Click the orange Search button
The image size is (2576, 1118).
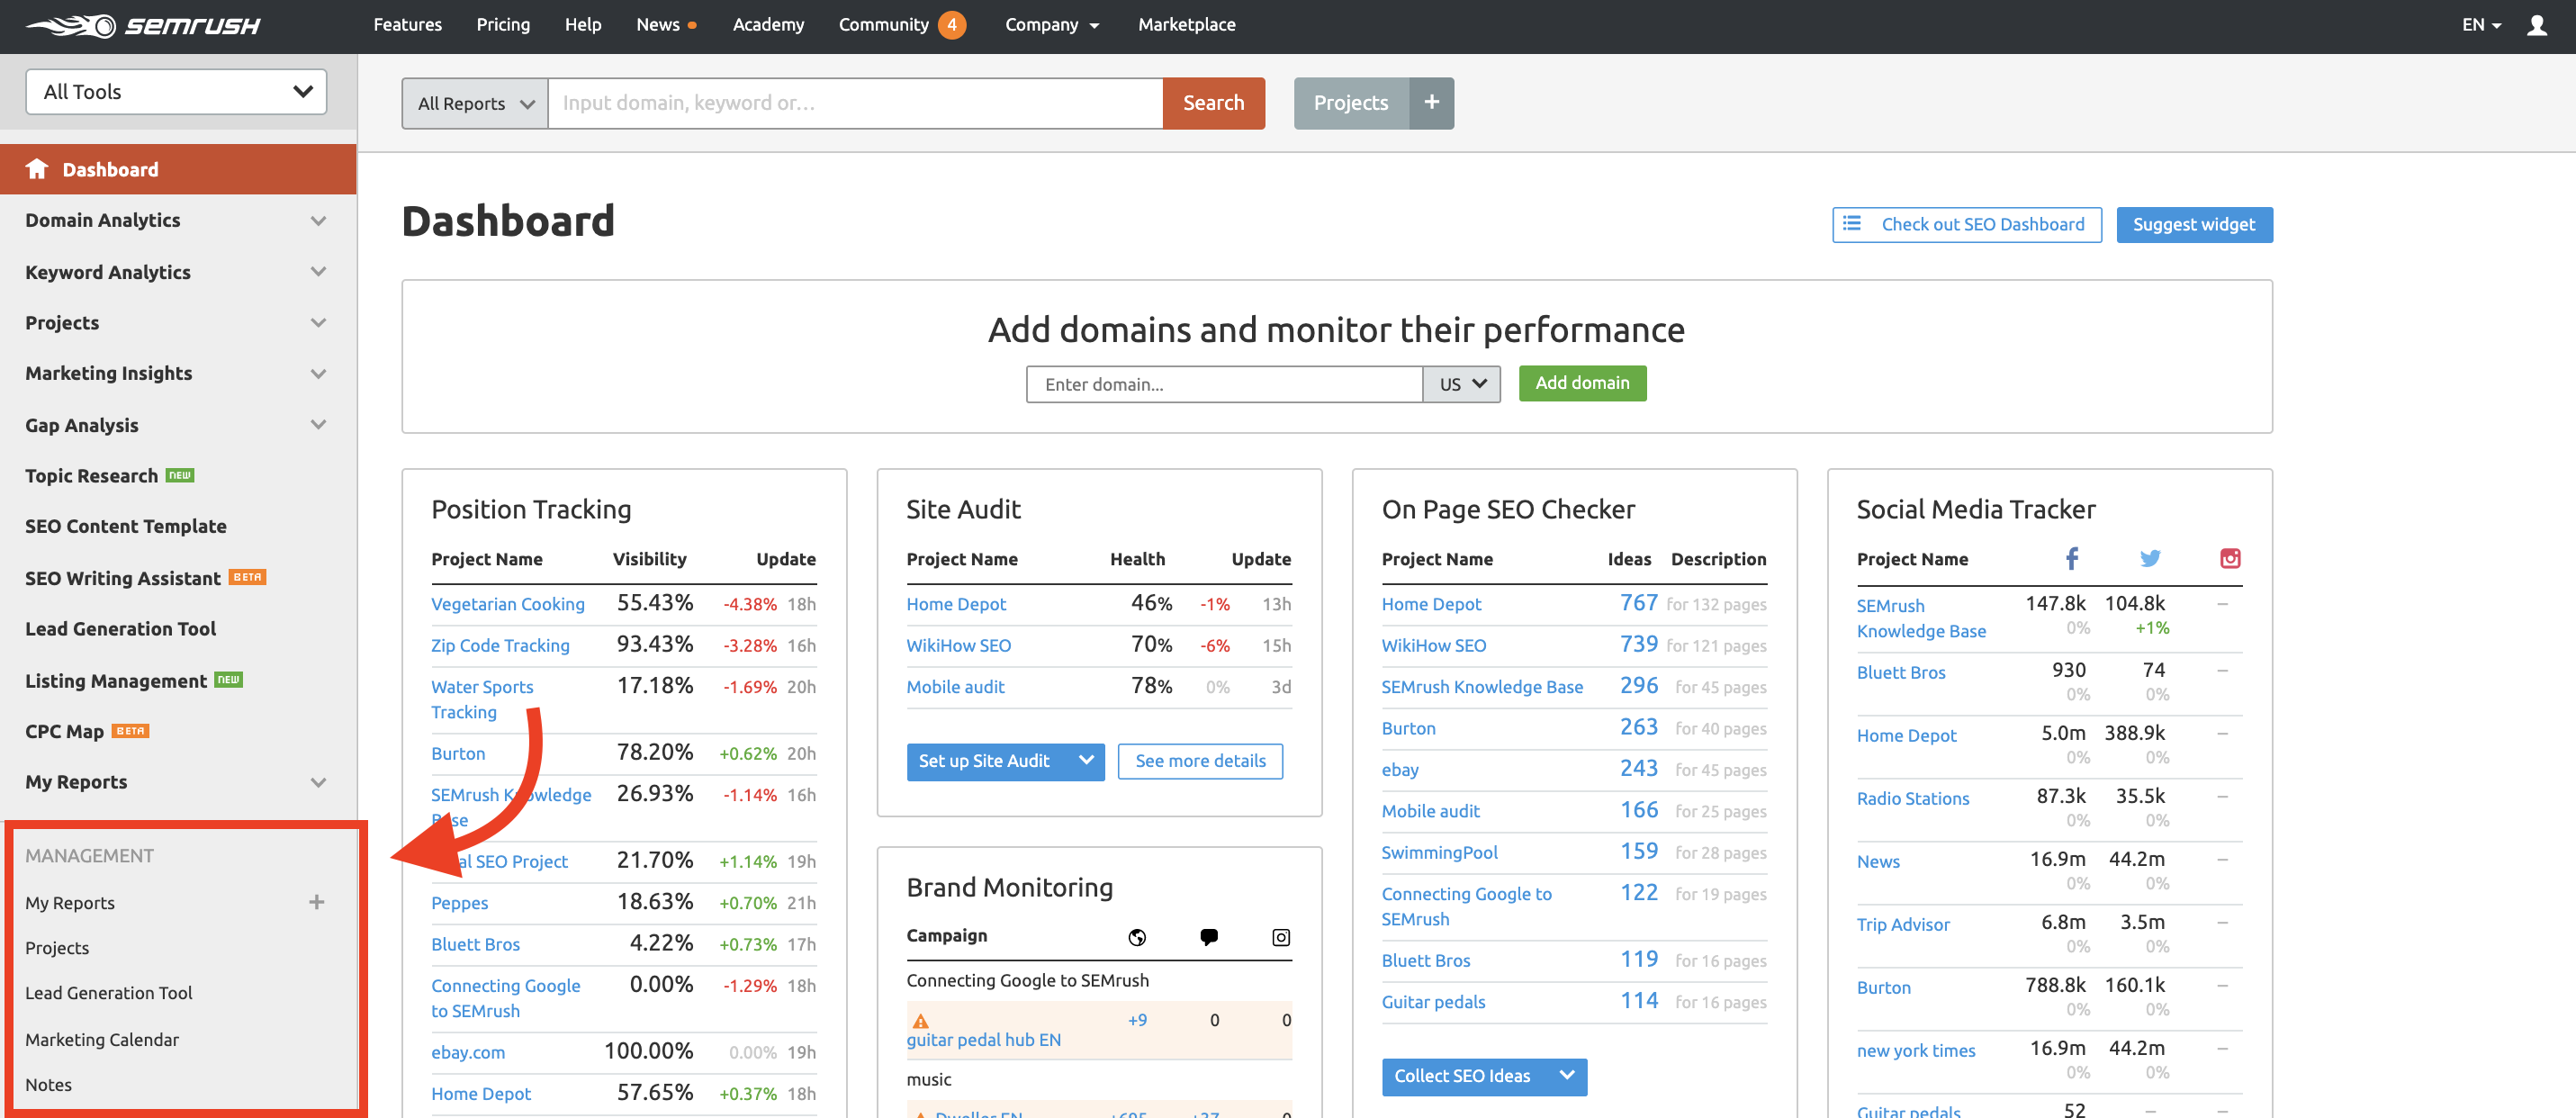coord(1213,103)
